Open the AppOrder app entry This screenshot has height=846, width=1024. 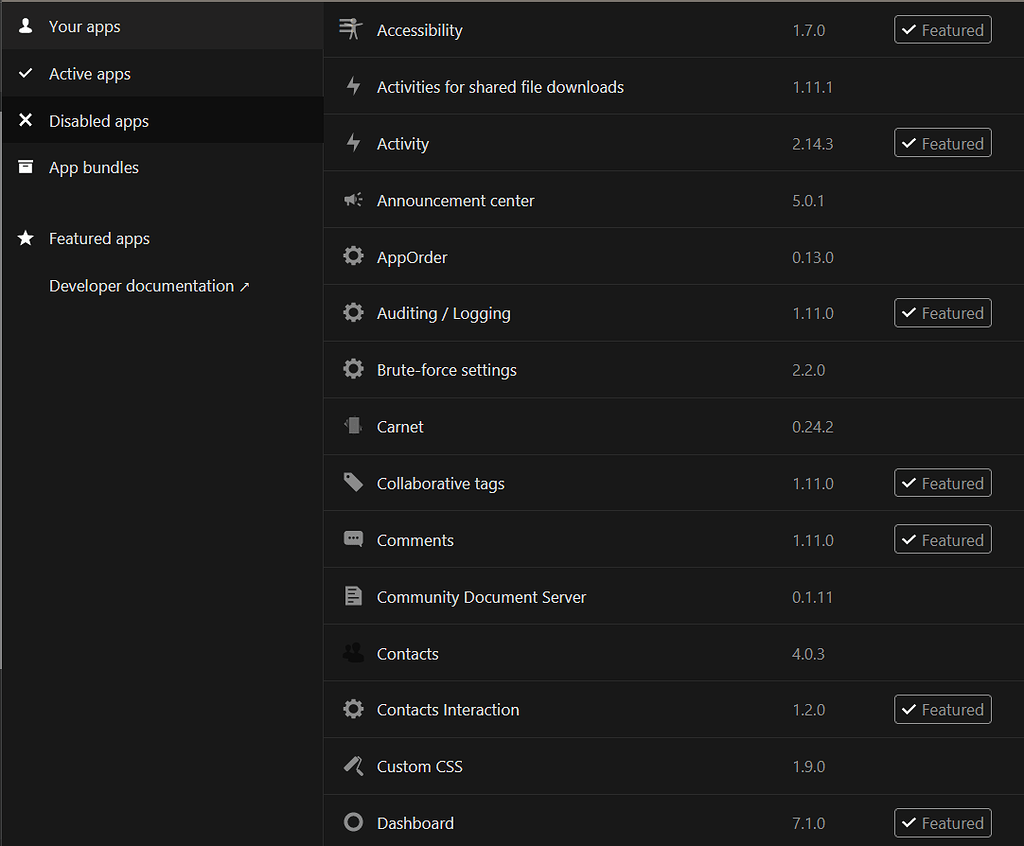[412, 257]
